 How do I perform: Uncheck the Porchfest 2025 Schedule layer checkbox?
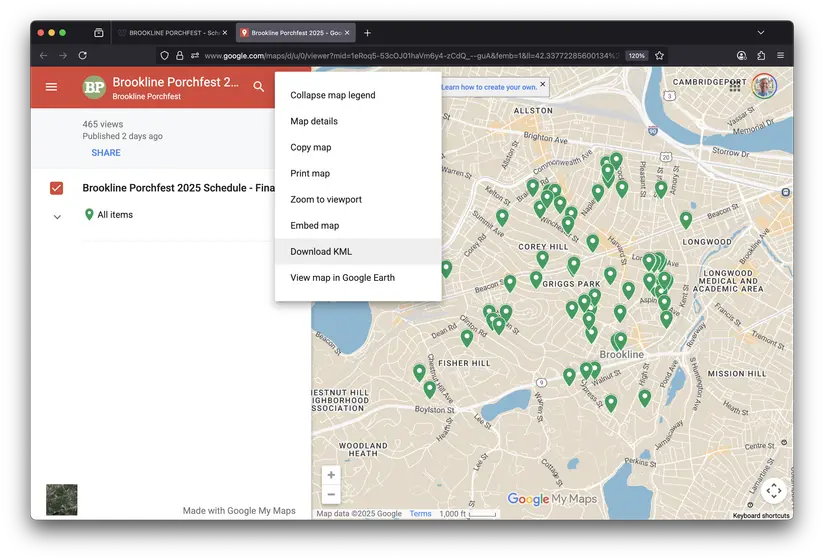(x=57, y=188)
